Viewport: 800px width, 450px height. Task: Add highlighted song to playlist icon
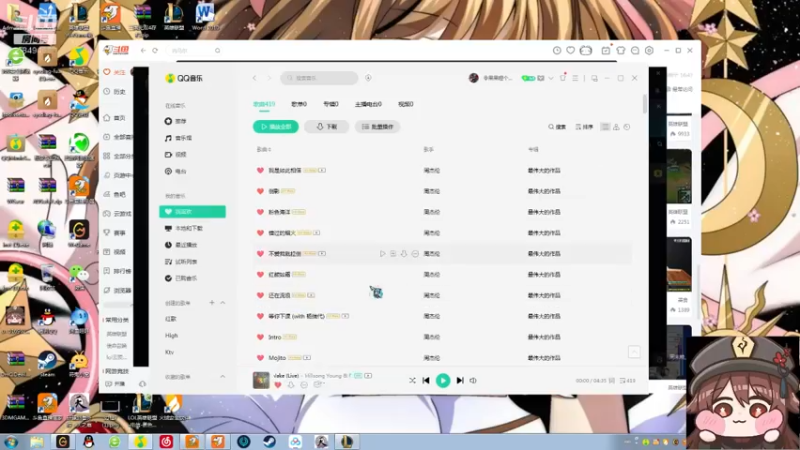(x=393, y=254)
